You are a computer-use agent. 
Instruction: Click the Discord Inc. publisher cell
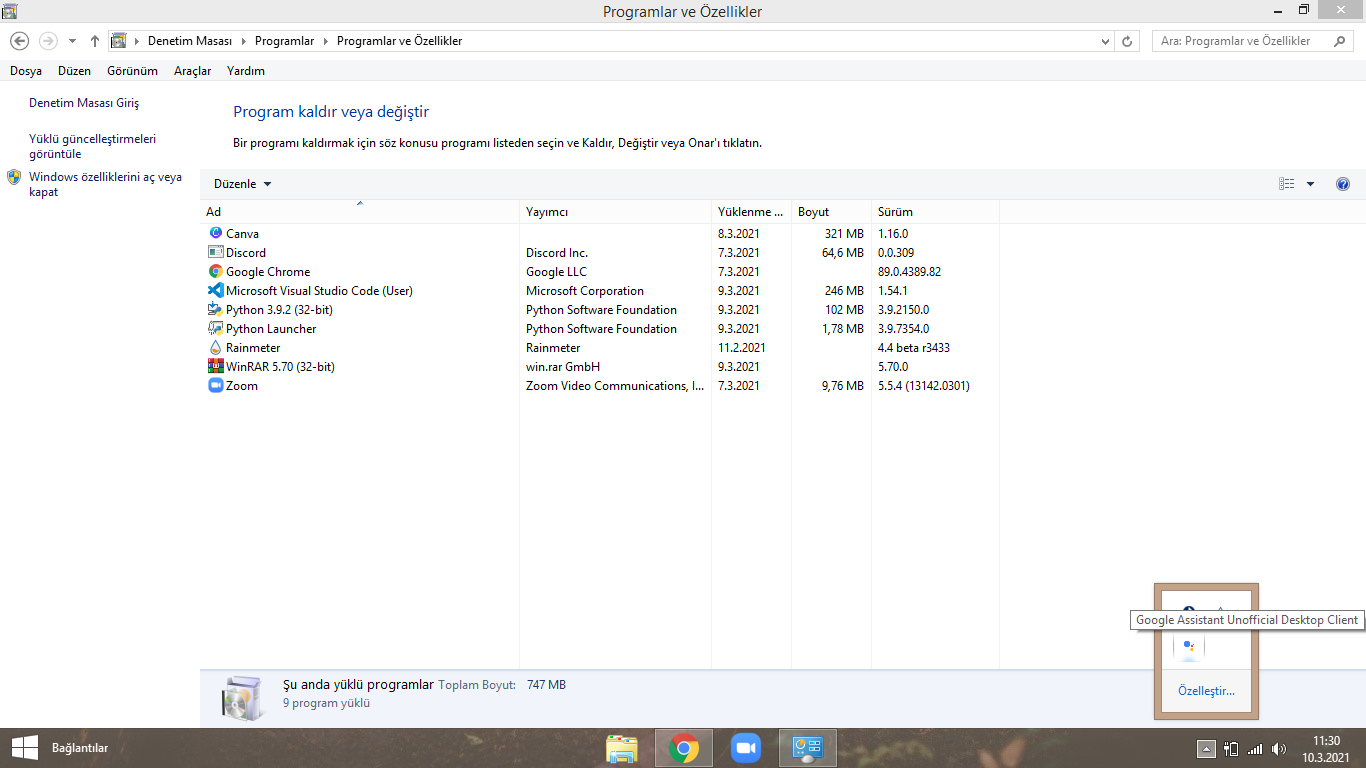click(557, 253)
